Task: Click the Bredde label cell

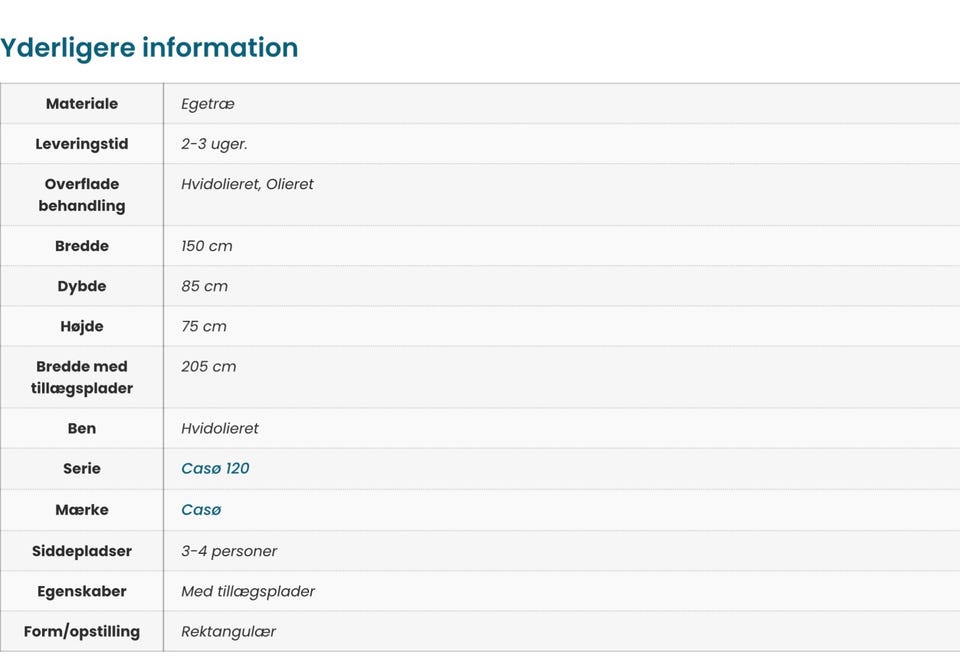Action: pyautogui.click(x=82, y=245)
